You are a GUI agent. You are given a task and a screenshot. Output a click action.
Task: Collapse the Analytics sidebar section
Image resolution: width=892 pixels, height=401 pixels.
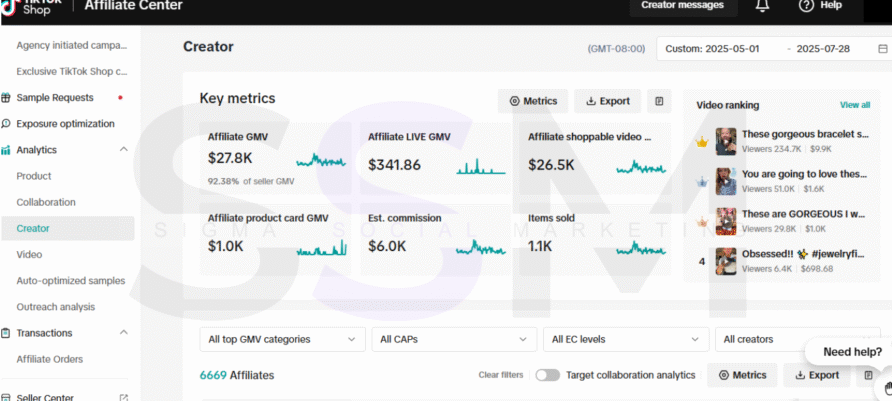coord(123,150)
